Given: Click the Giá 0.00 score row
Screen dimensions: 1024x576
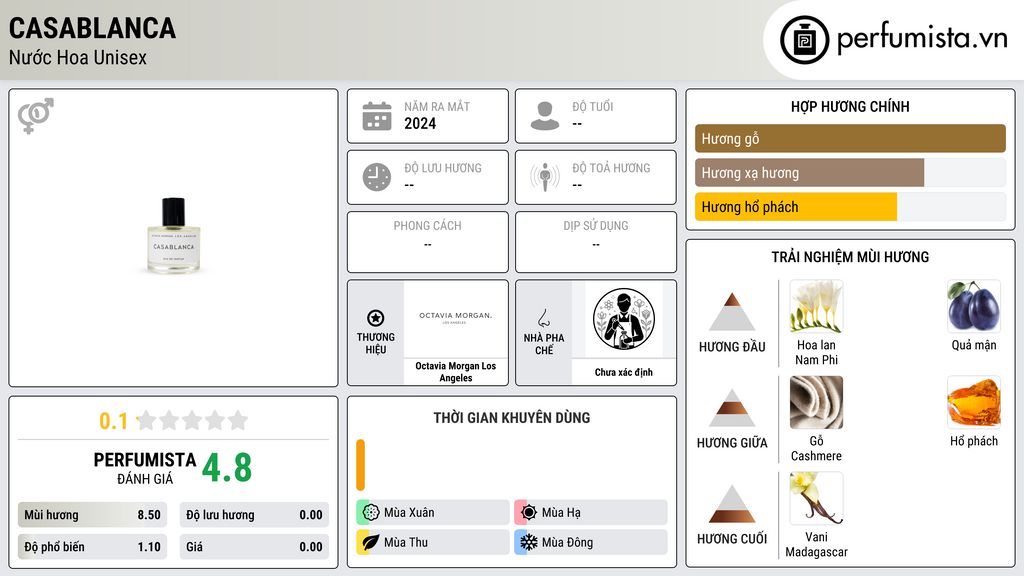Looking at the screenshot, I should tap(254, 547).
